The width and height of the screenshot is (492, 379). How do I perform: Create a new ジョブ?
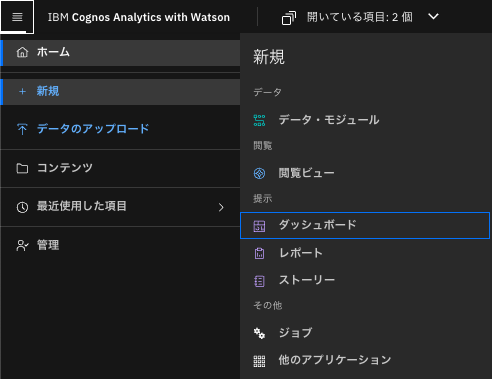click(x=365, y=333)
